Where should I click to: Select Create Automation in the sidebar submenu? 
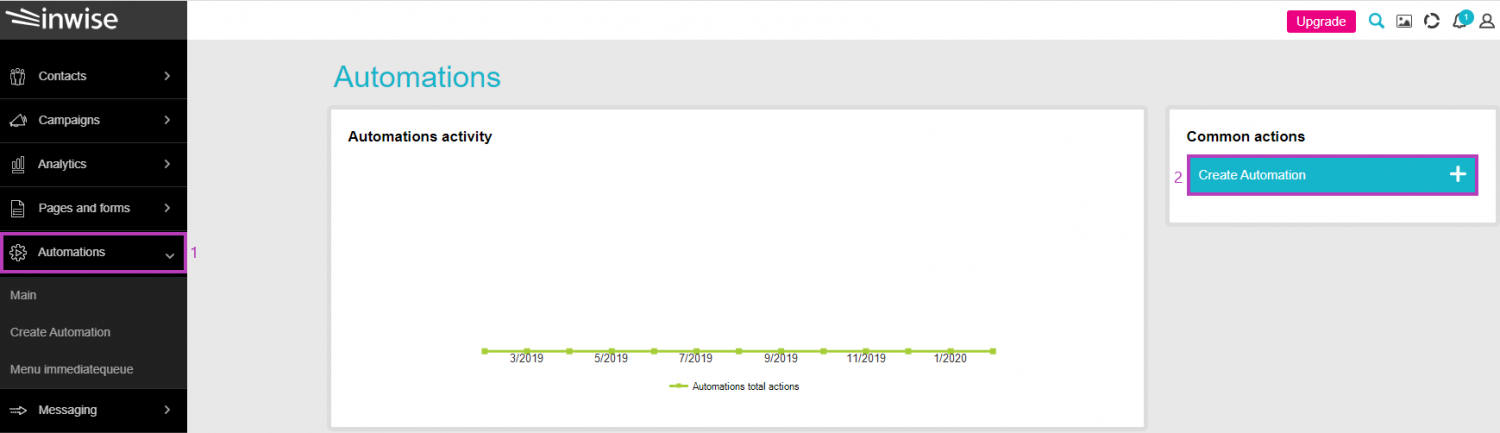point(60,332)
